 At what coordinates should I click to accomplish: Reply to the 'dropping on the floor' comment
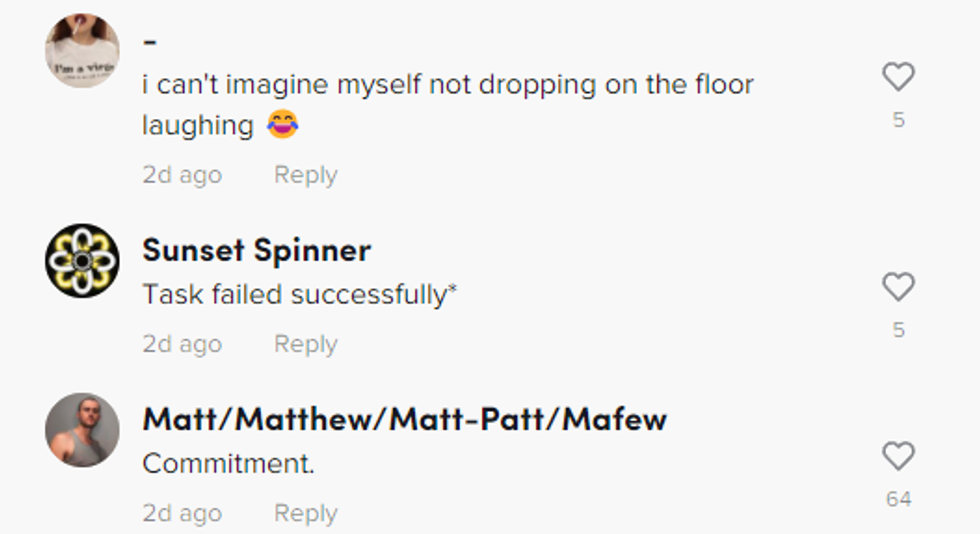[305, 175]
